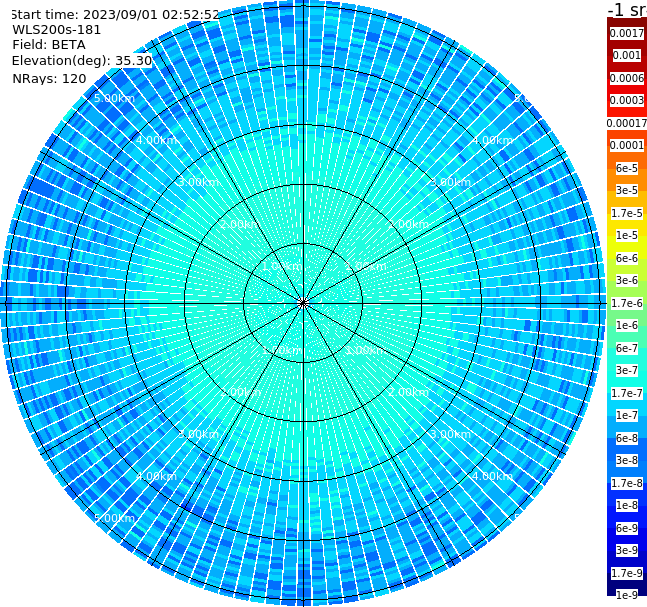647x607 pixels.
Task: Click the 1e-7 colorbar tick label
Action: click(x=627, y=415)
